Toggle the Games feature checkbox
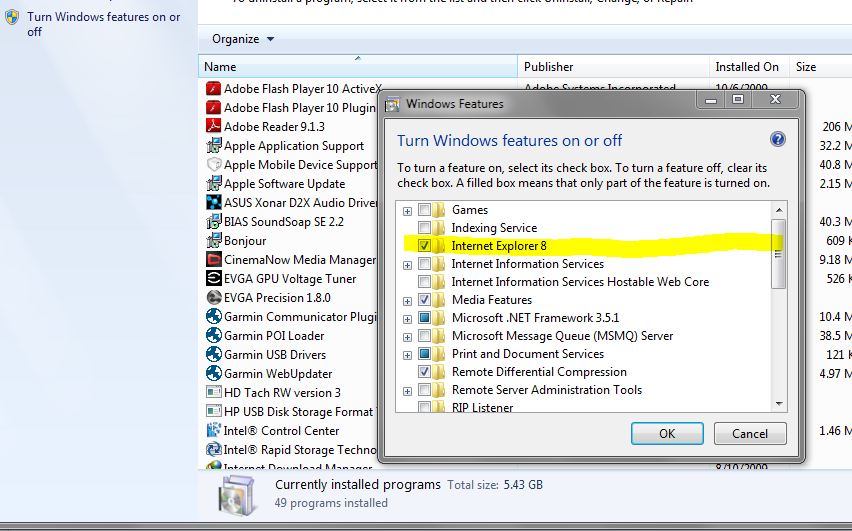The width and height of the screenshot is (852, 531). [x=424, y=210]
